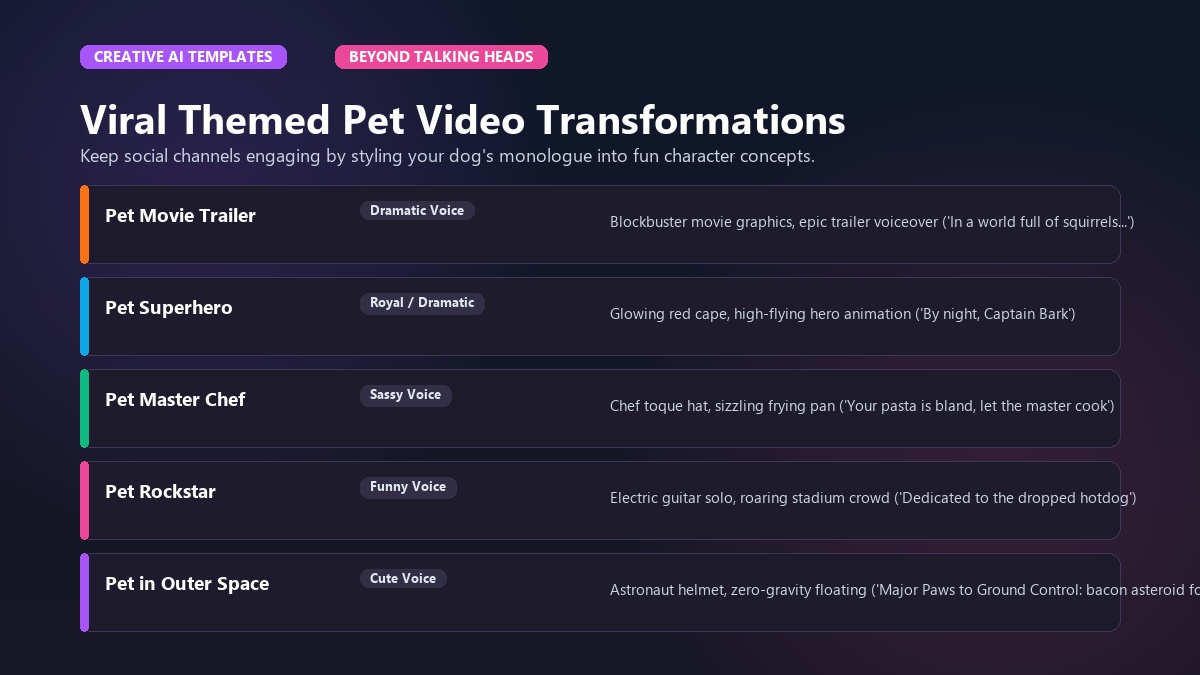Click the Beyond Talking Heads badge

[441, 57]
